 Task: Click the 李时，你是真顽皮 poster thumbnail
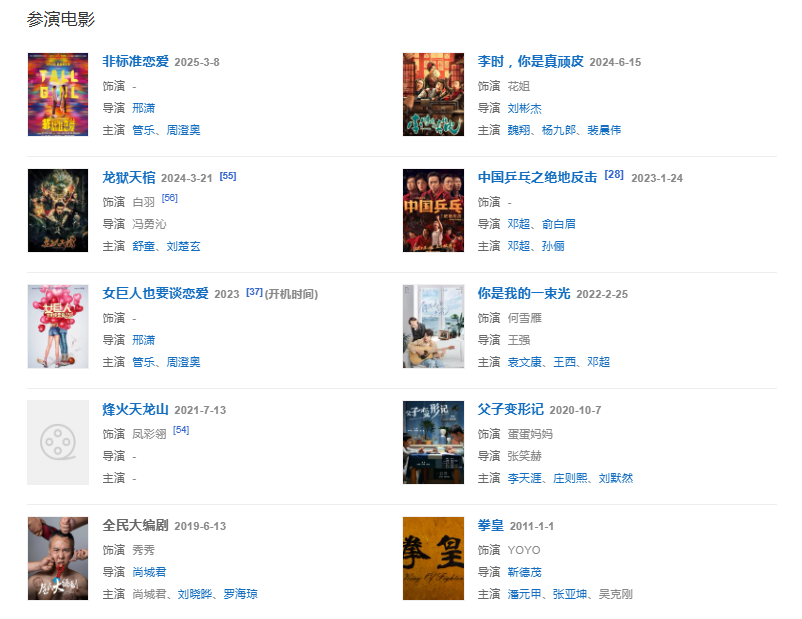click(433, 95)
